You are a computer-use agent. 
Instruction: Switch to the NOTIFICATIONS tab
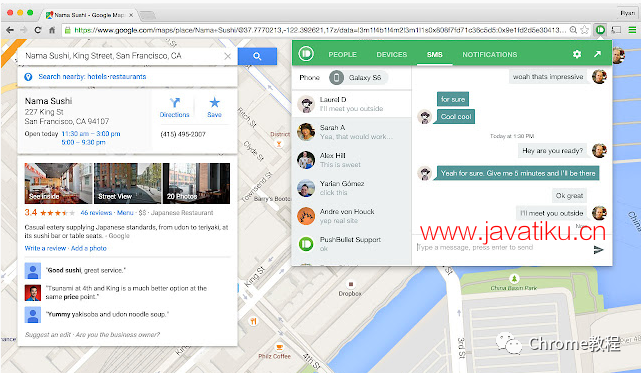pos(490,54)
